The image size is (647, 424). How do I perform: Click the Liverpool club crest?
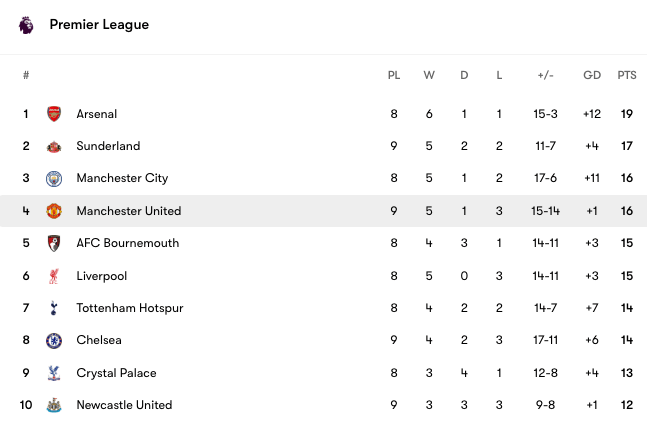click(x=54, y=276)
